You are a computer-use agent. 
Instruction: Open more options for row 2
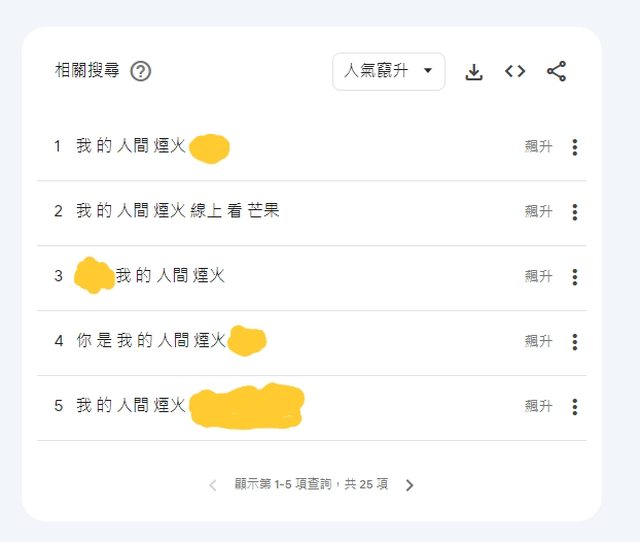[574, 212]
